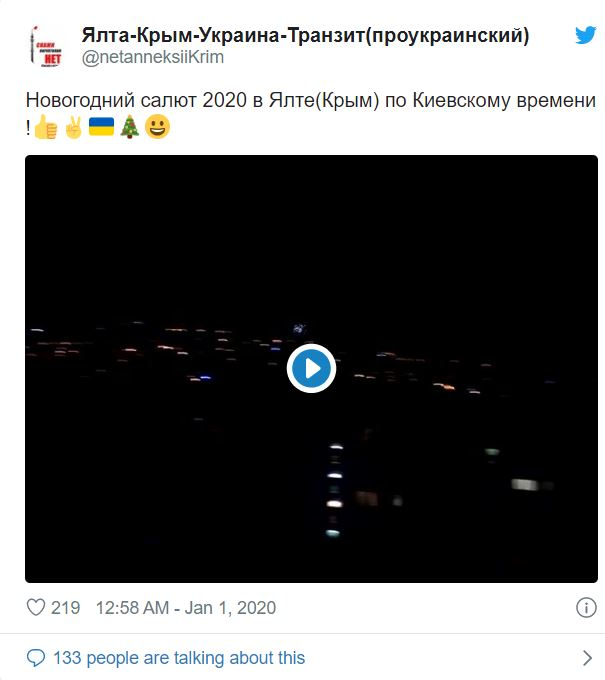
Task: Click the Ukrainian flag emoji in tweet
Action: pyautogui.click(x=101, y=127)
